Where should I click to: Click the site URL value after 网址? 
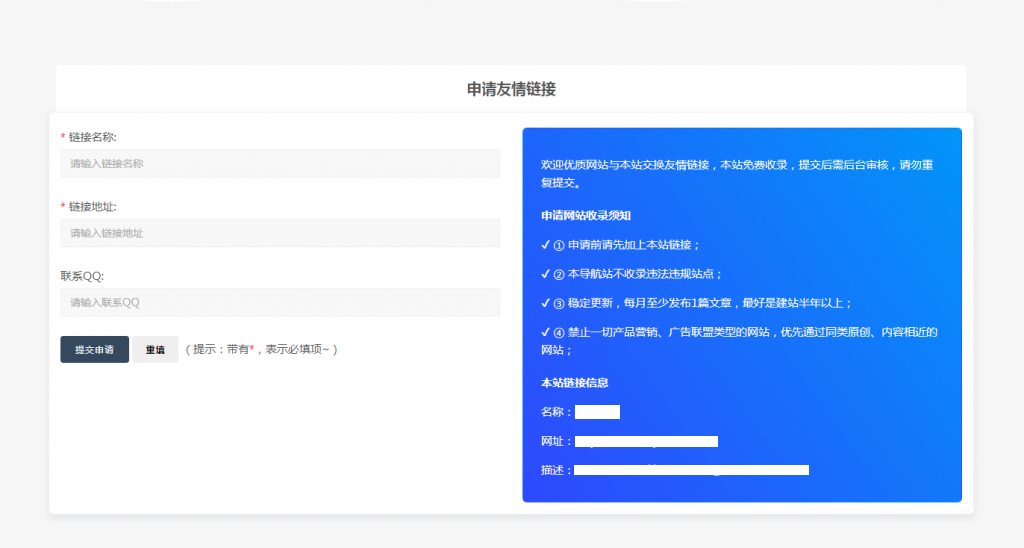646,441
